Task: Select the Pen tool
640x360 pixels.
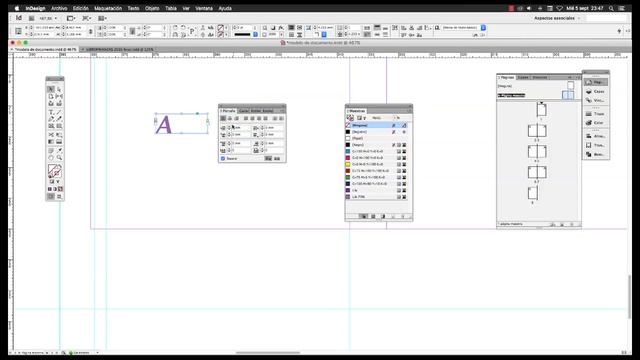Action: tap(51, 119)
